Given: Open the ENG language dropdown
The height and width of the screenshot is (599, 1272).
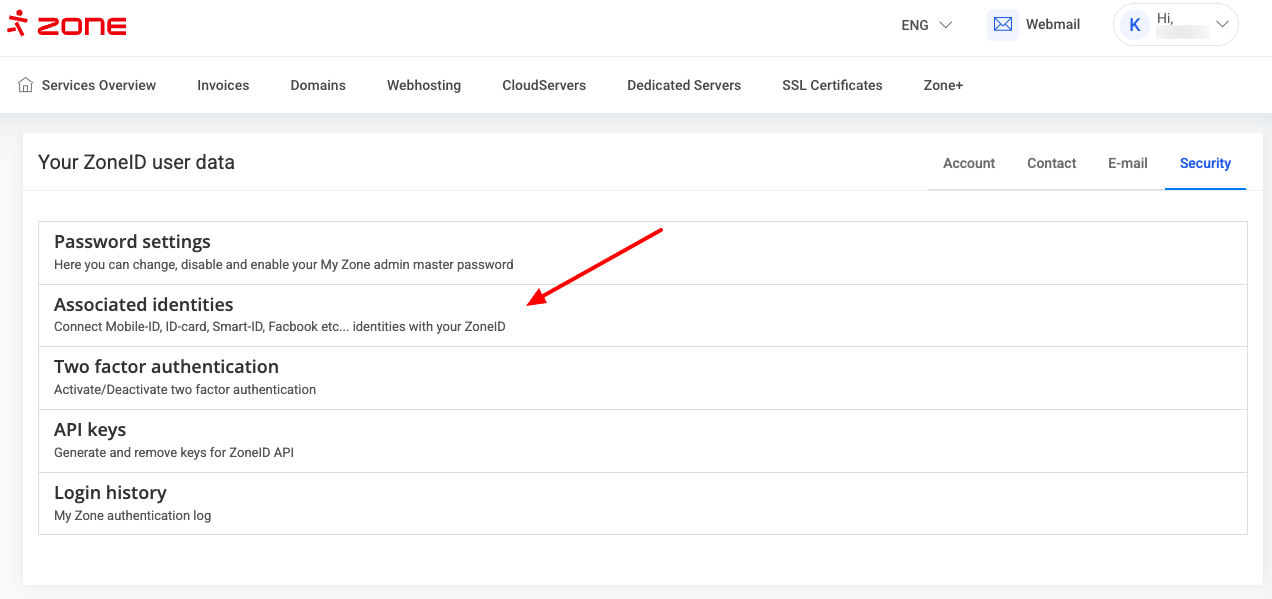Looking at the screenshot, I should click(926, 25).
